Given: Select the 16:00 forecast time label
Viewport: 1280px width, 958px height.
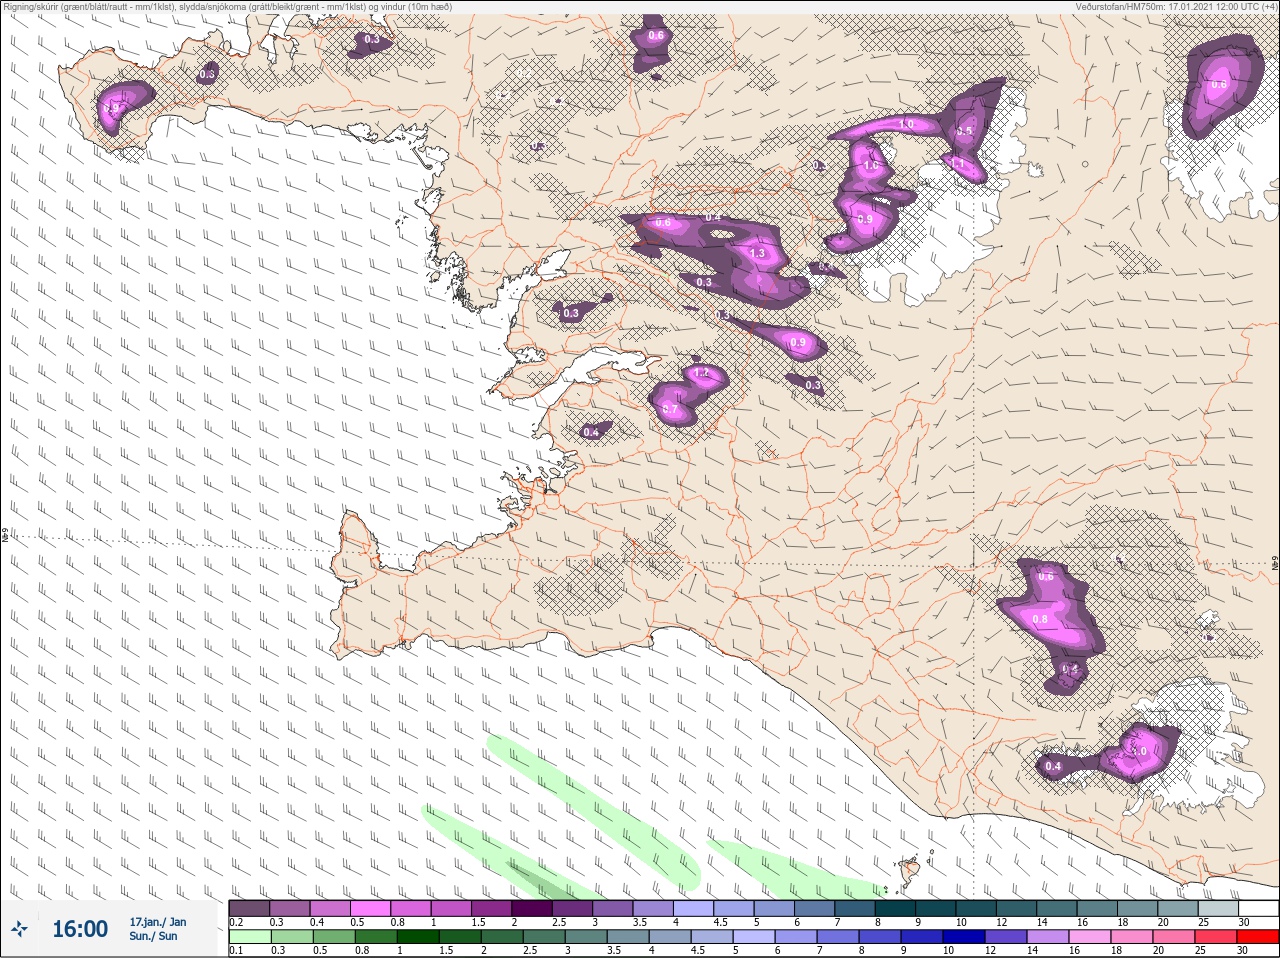Looking at the screenshot, I should [x=80, y=929].
